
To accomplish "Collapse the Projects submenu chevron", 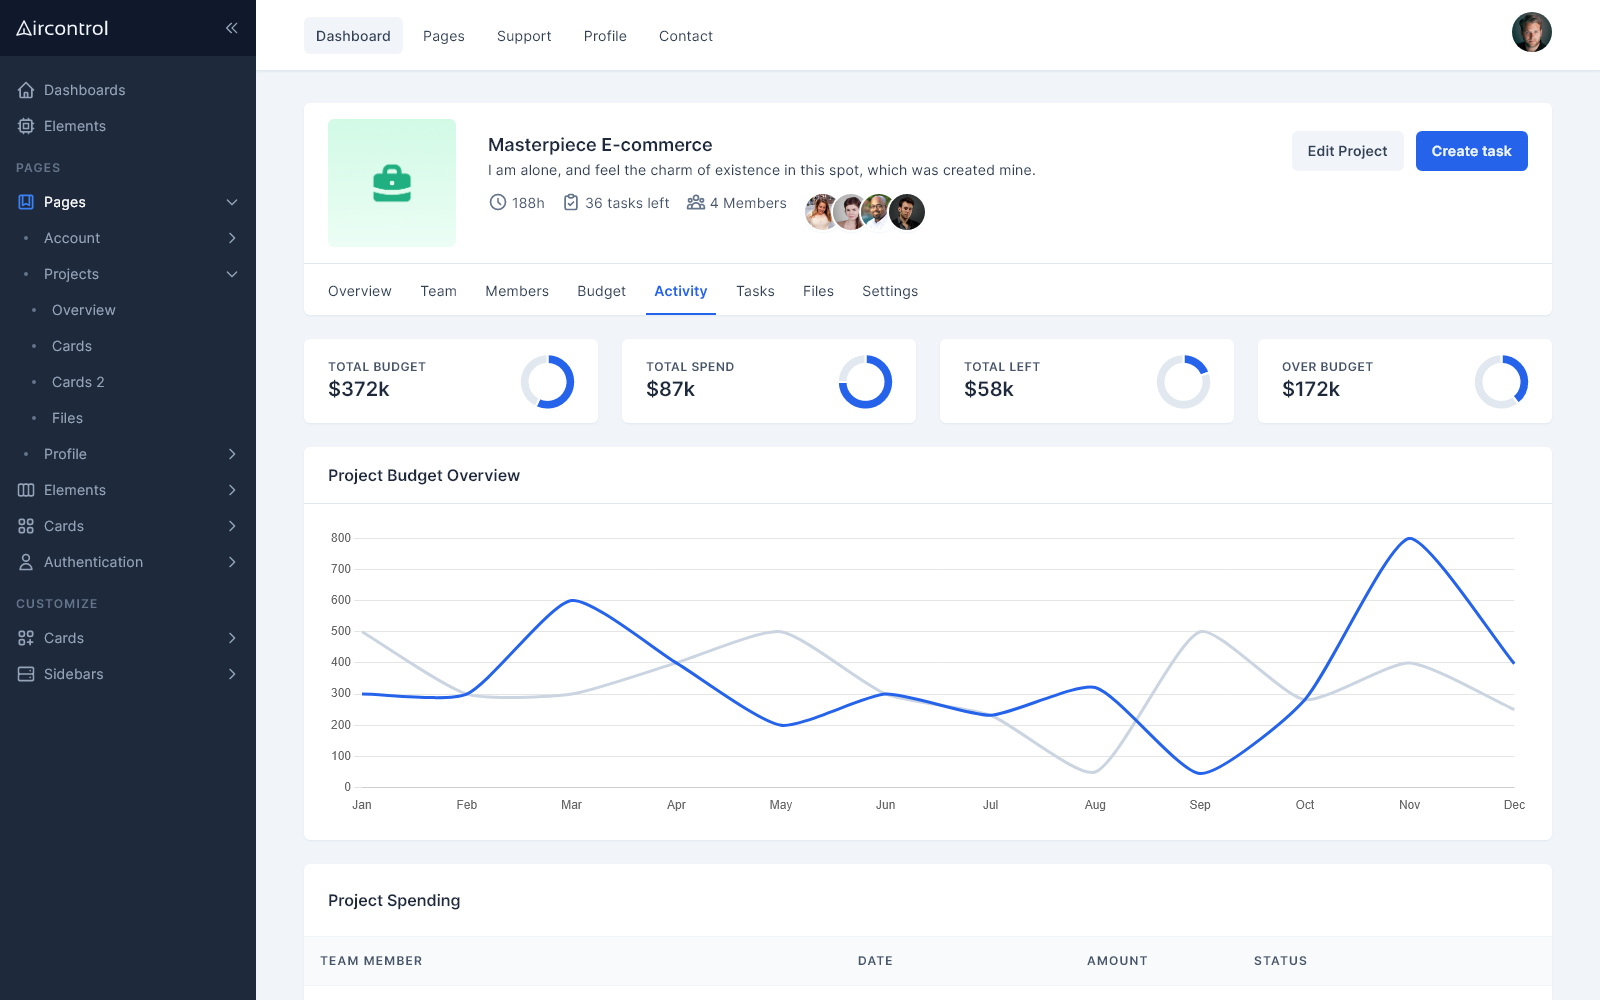I will click(231, 274).
